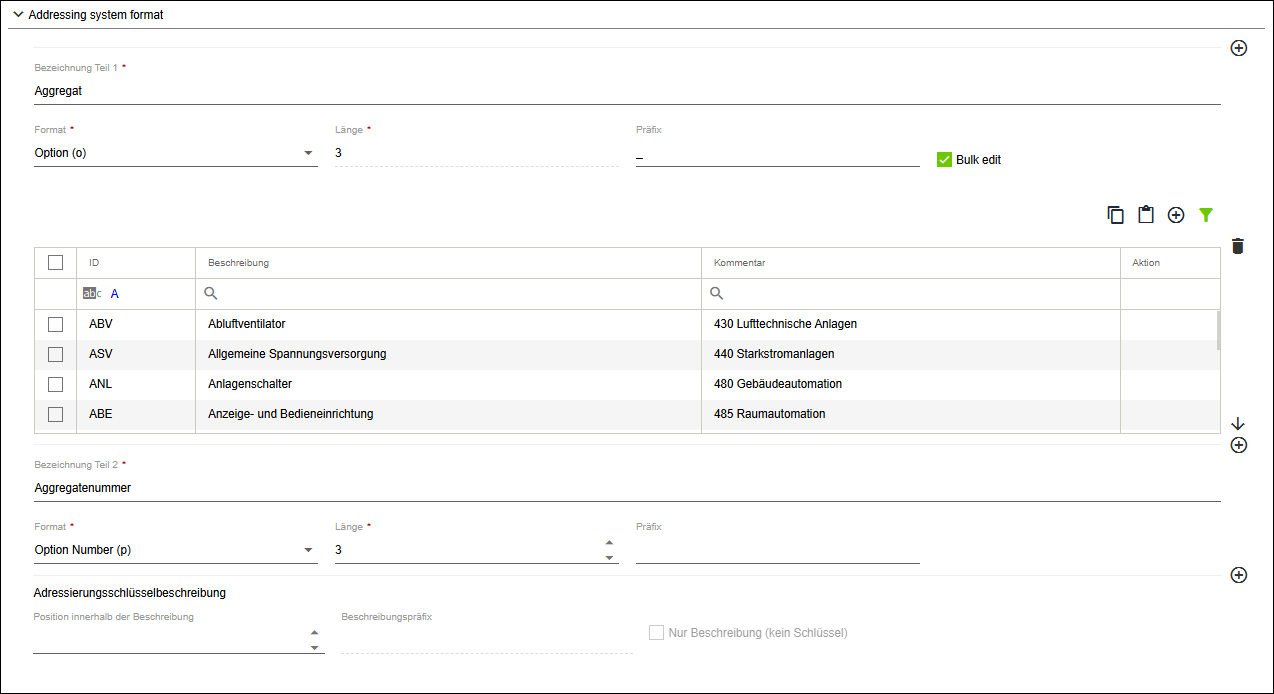
Task: Add a new row with the circled plus icon
Action: point(1176,214)
